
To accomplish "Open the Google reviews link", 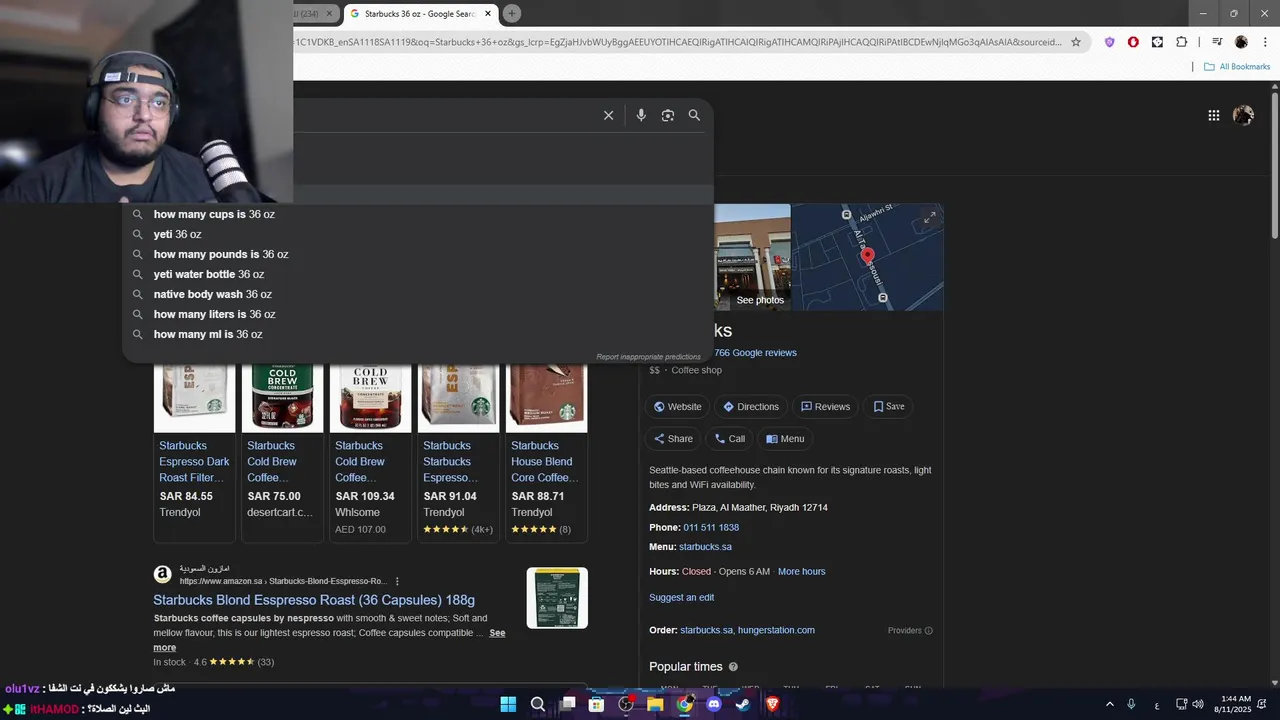I will (755, 353).
